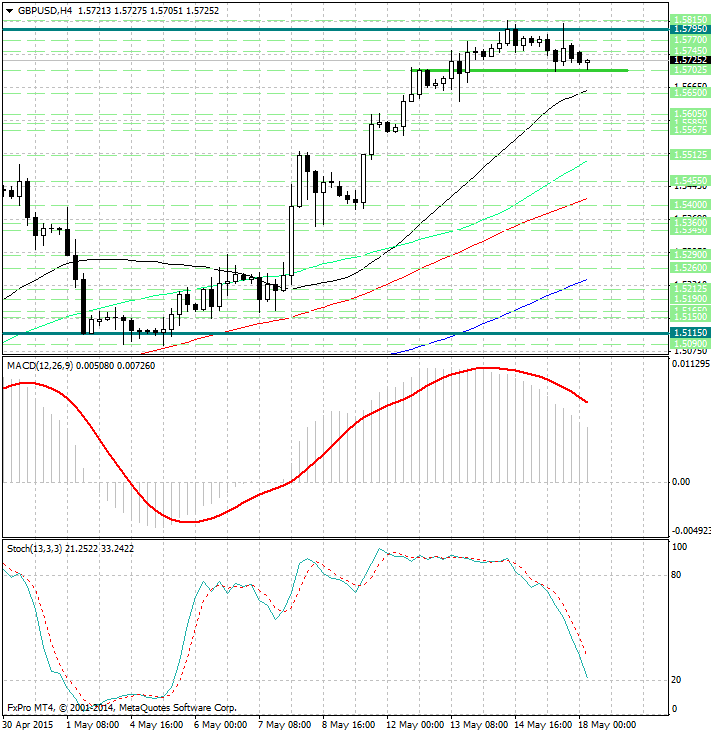Open the chart menu triangle beside GBPUSD,H4
This screenshot has width=711, height=733.
pos(9,11)
